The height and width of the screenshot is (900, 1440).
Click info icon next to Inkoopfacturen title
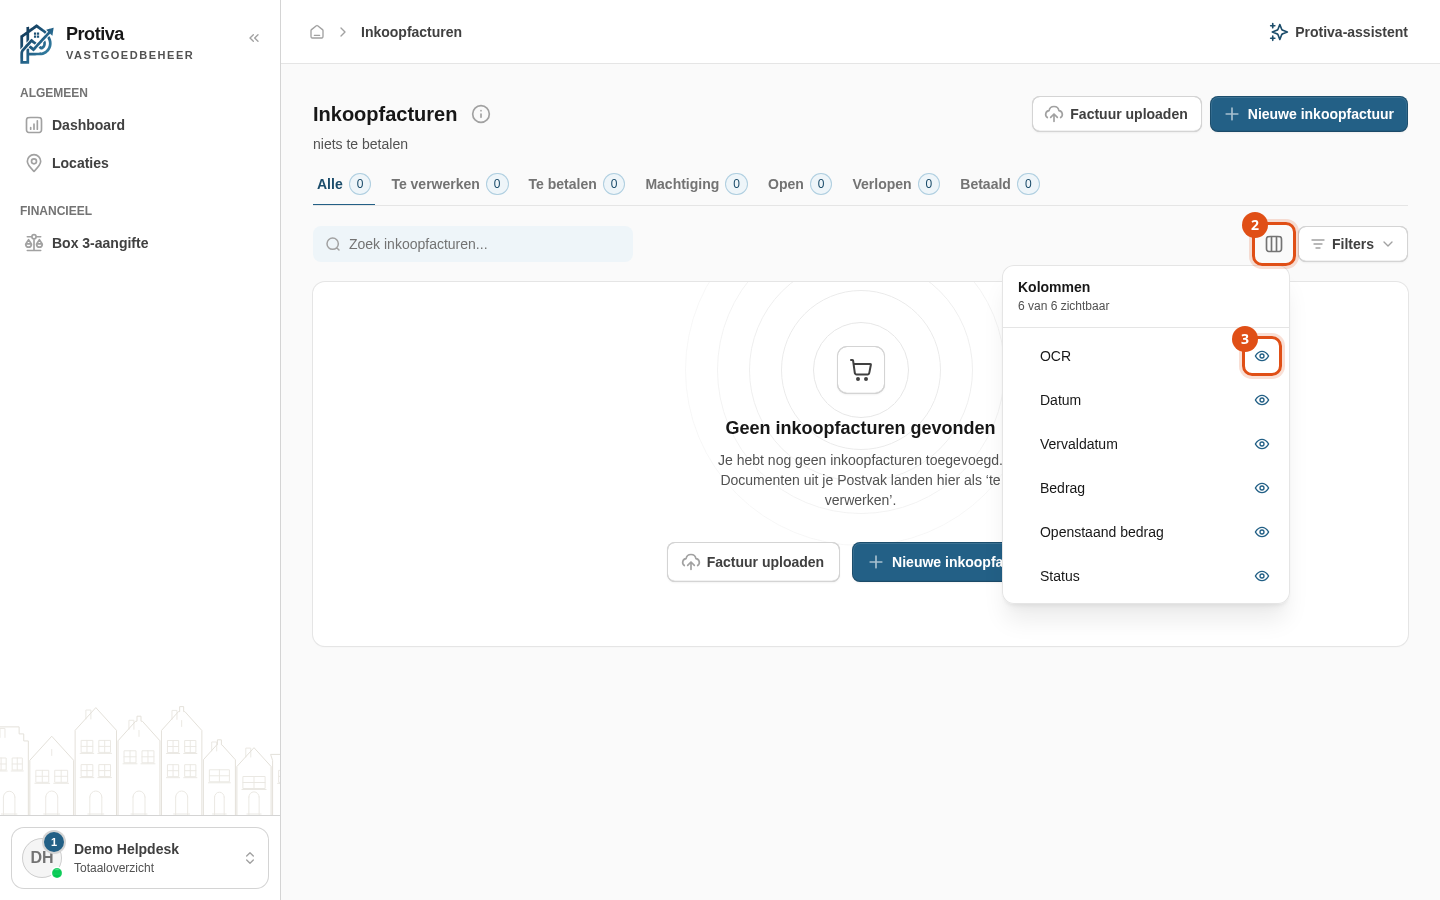[x=481, y=114]
